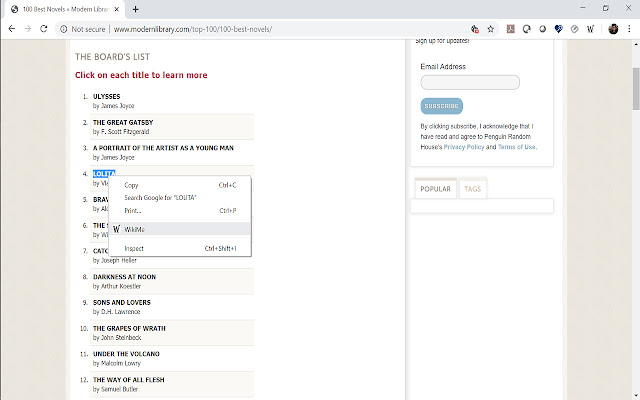Select the 100 Best Novels browser tab
This screenshot has width=640, height=400.
pos(63,9)
